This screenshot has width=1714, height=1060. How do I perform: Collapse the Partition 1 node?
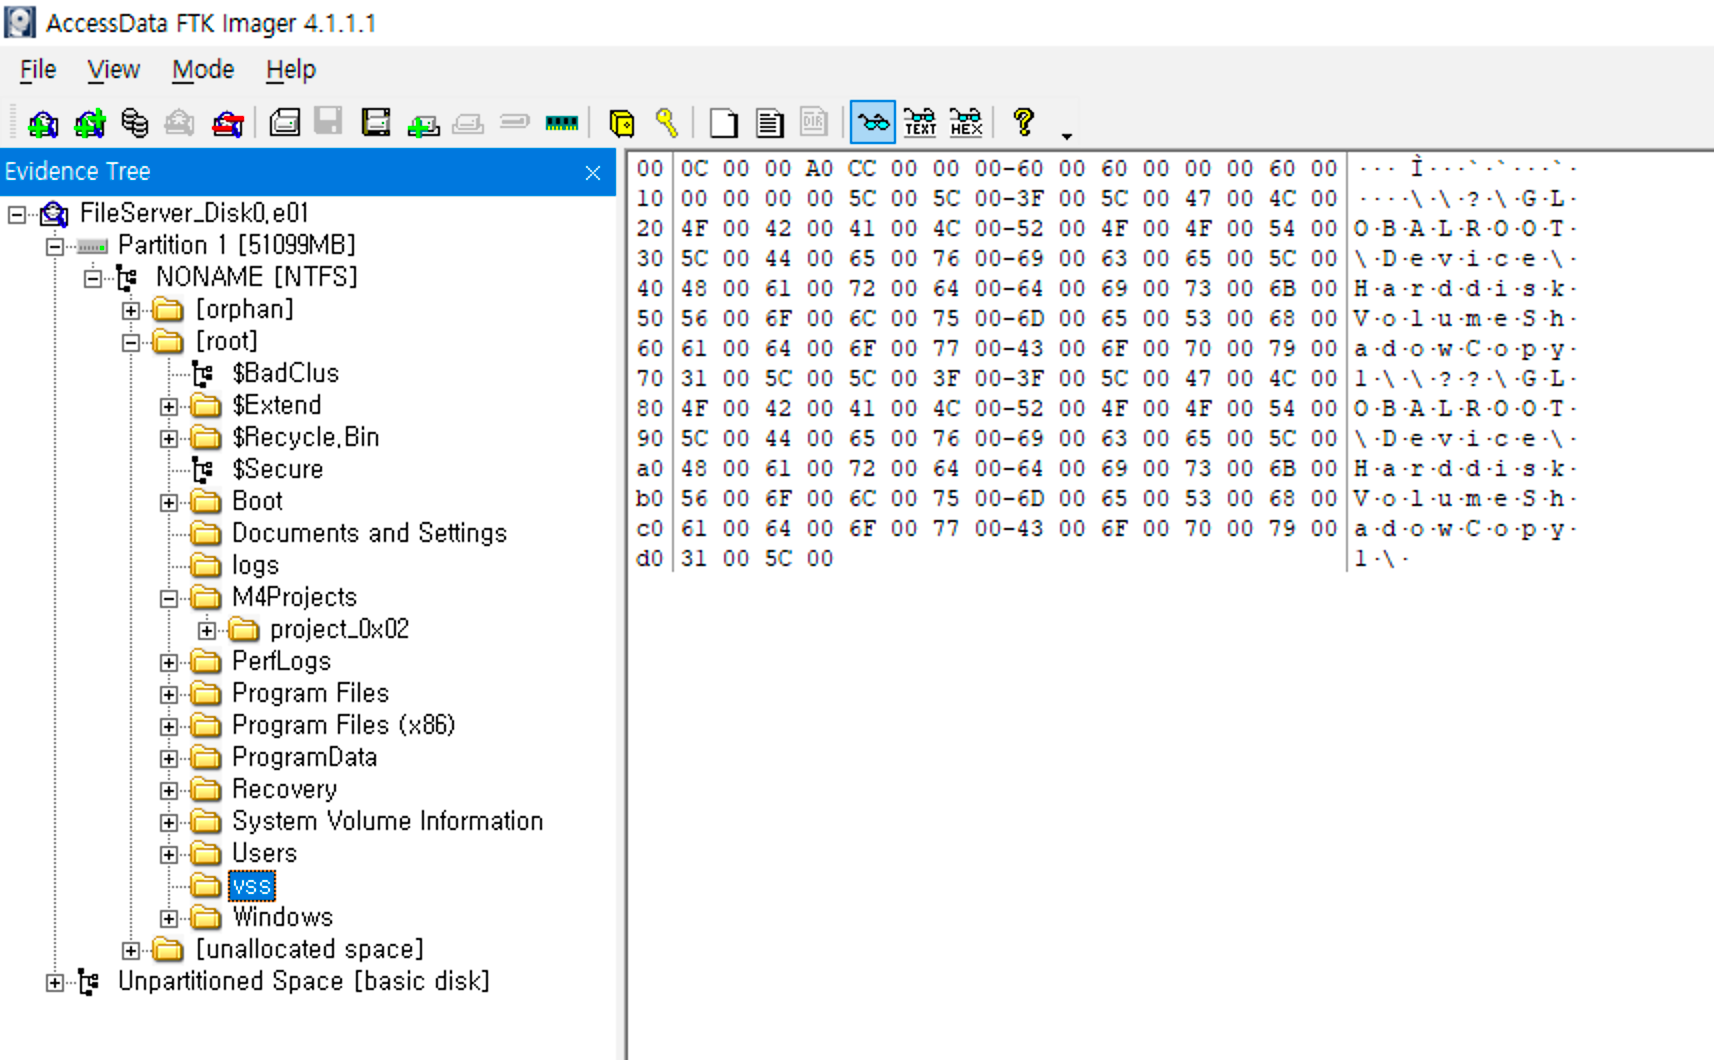[55, 246]
